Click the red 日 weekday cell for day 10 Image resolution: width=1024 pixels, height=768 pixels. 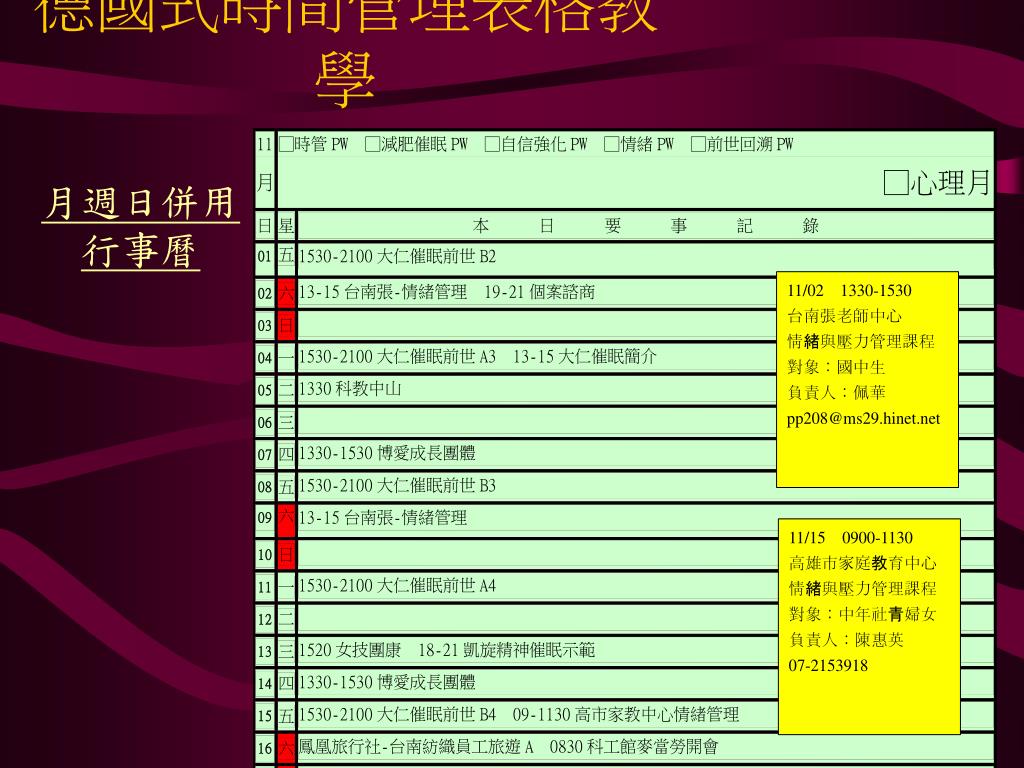point(286,554)
